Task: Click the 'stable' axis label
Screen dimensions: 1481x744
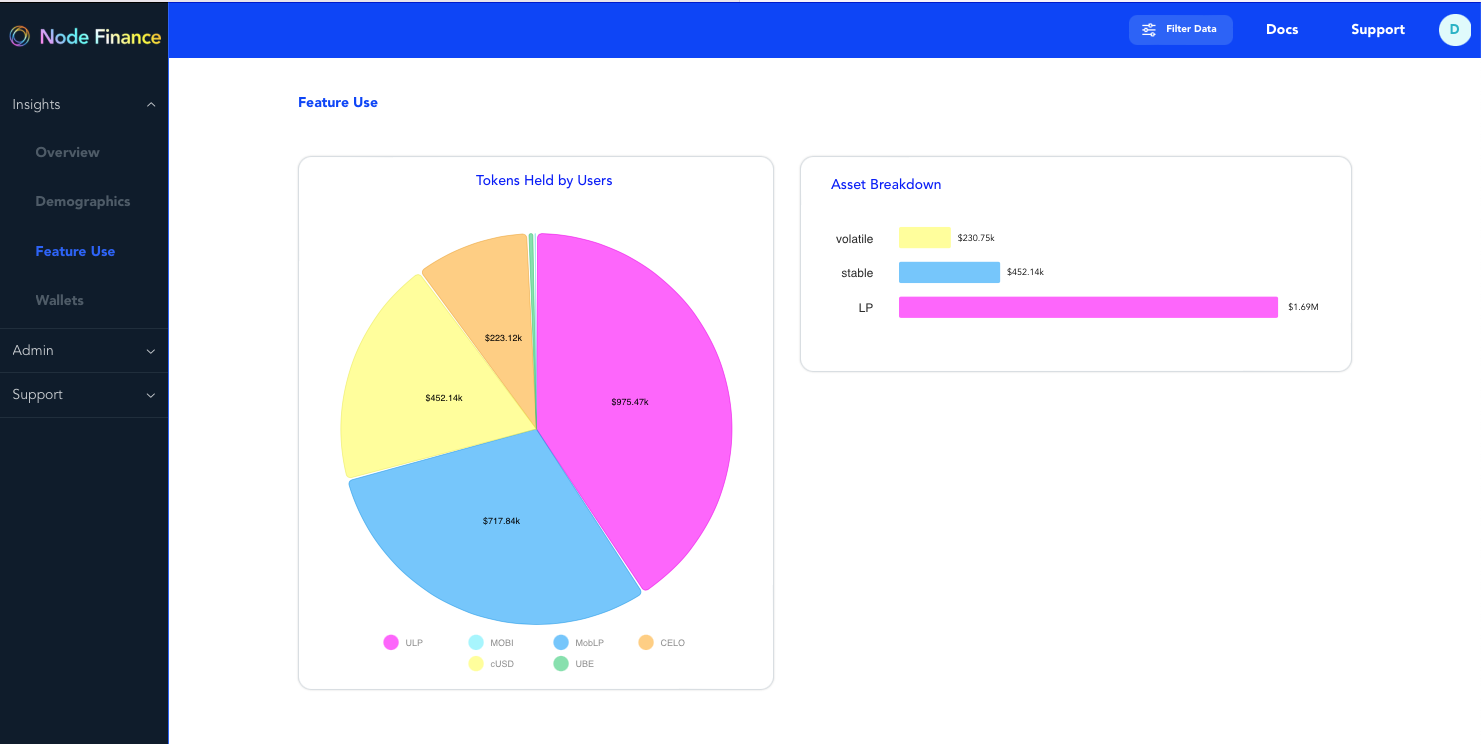Action: pyautogui.click(x=857, y=273)
